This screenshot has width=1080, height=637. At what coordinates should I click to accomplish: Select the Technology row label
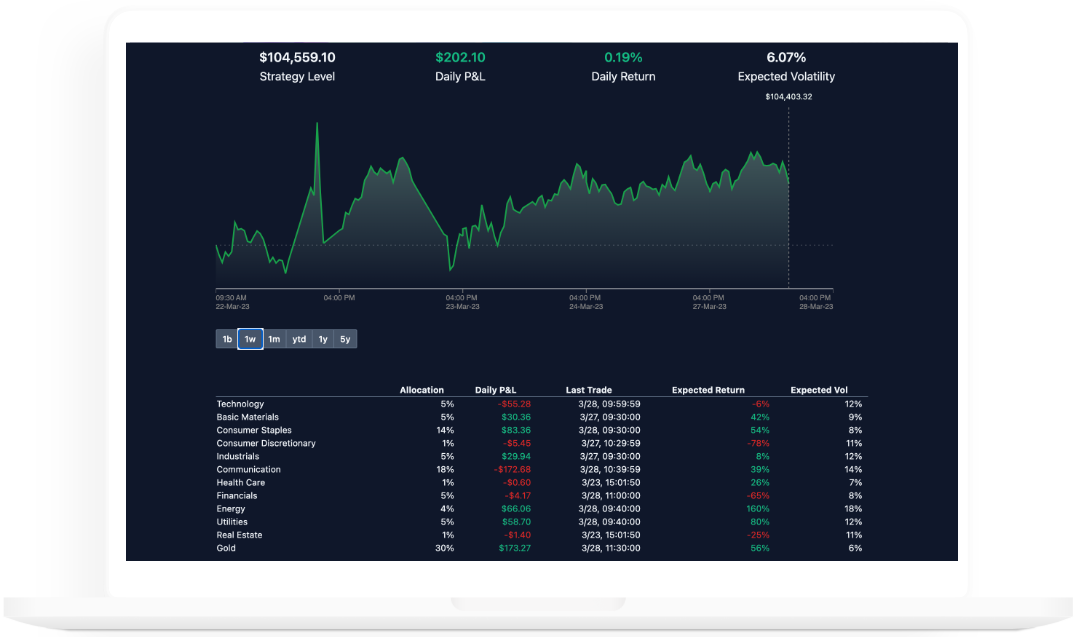point(240,404)
